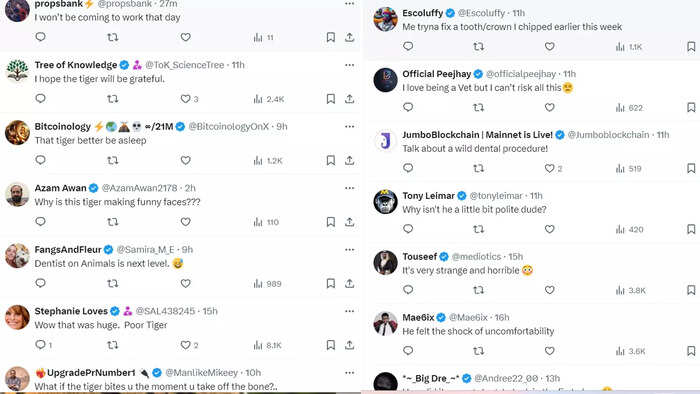Open the @BitcoinologyOnX handle link

point(229,127)
